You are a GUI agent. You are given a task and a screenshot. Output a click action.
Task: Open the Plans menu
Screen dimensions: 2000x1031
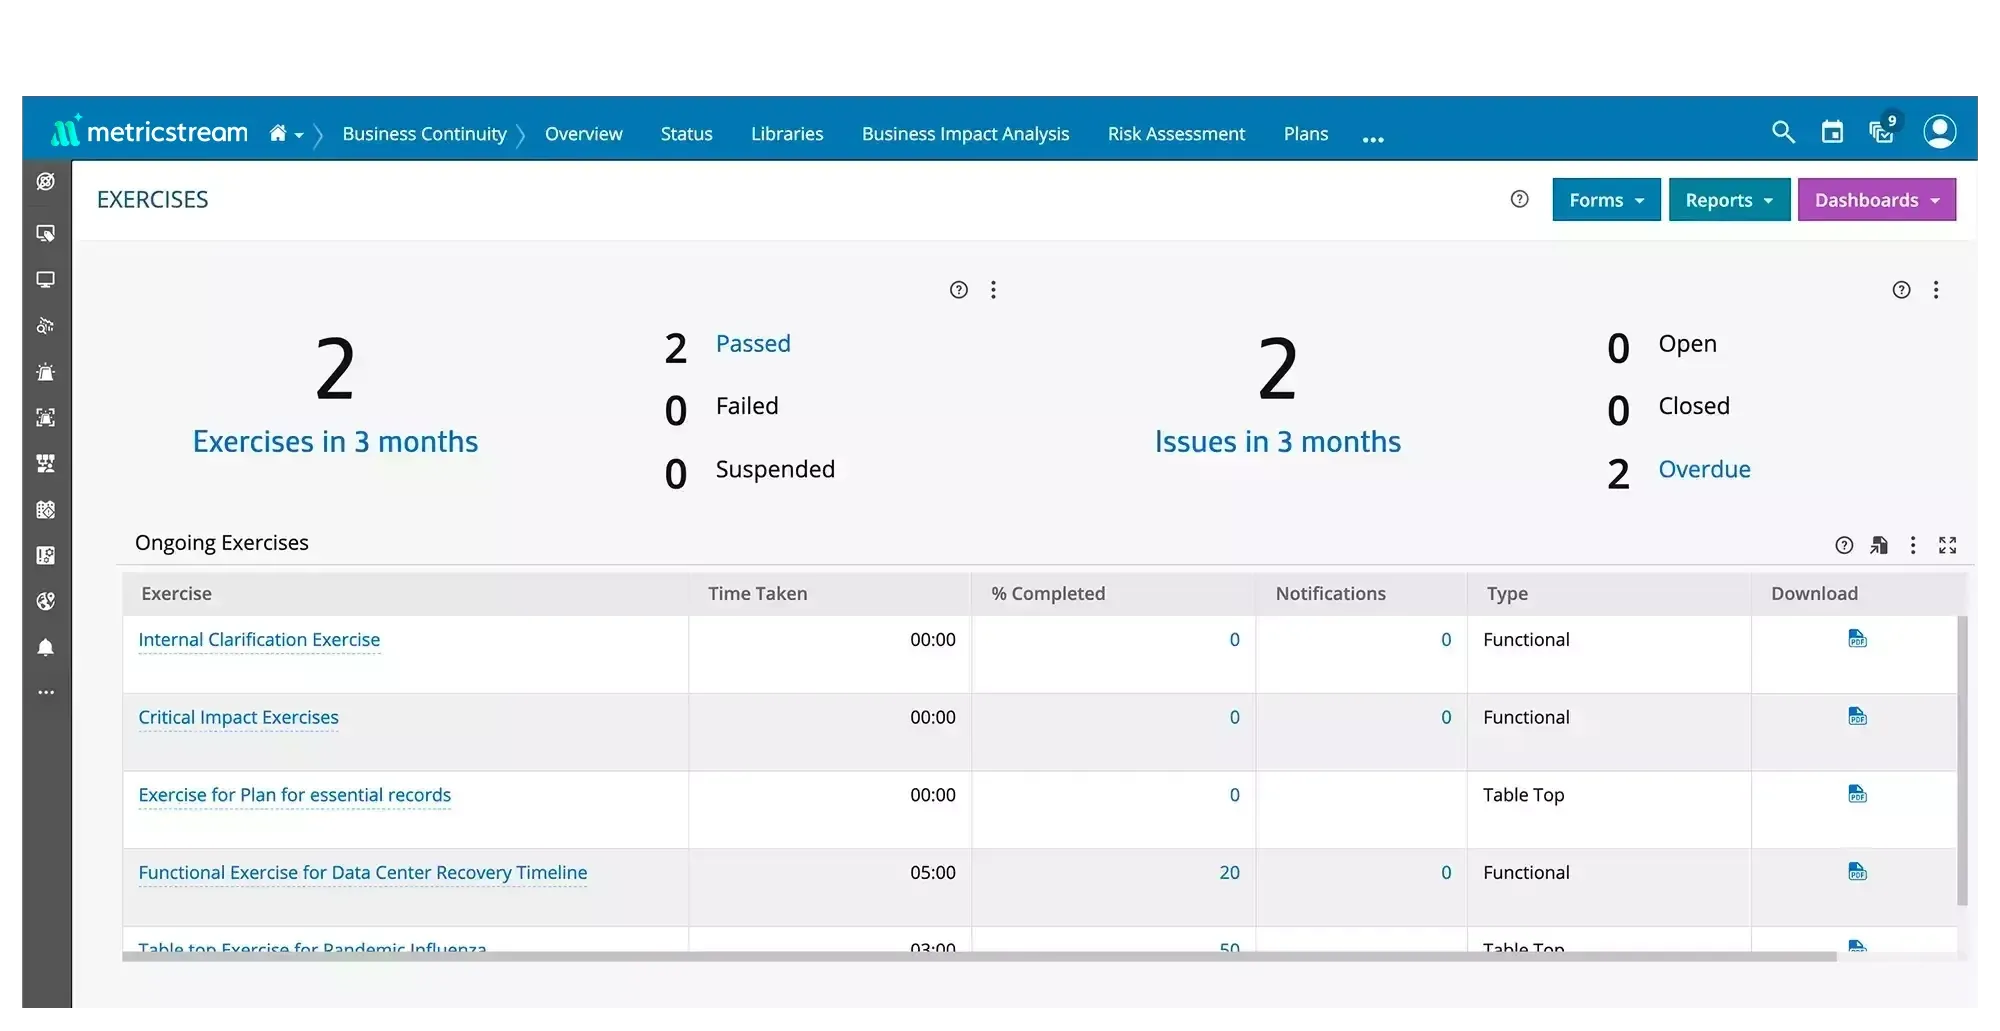(x=1306, y=134)
